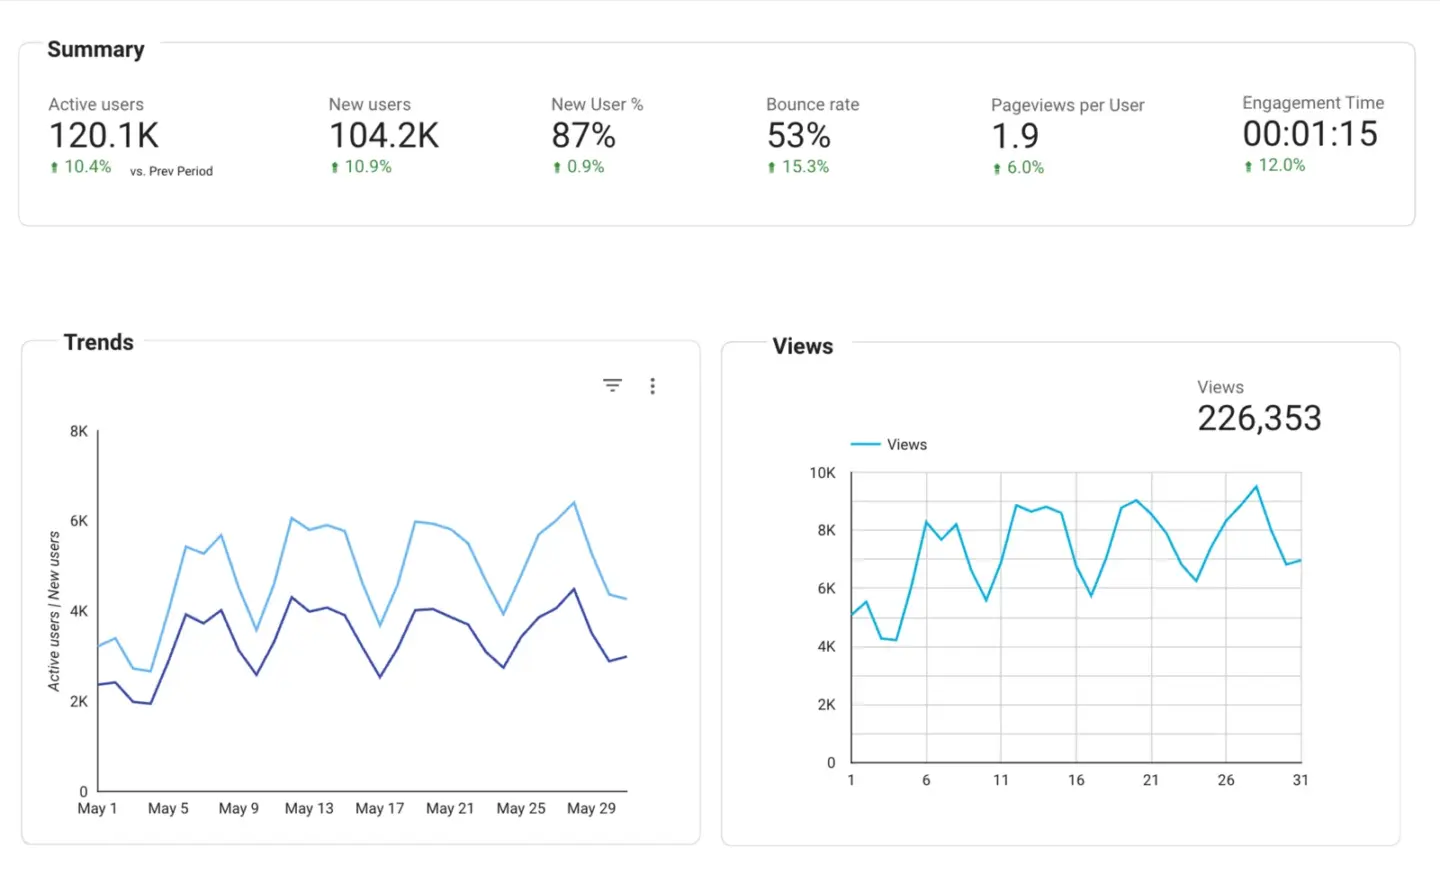Click the green arrow beside 10.9% change
This screenshot has width=1440, height=874.
click(334, 168)
